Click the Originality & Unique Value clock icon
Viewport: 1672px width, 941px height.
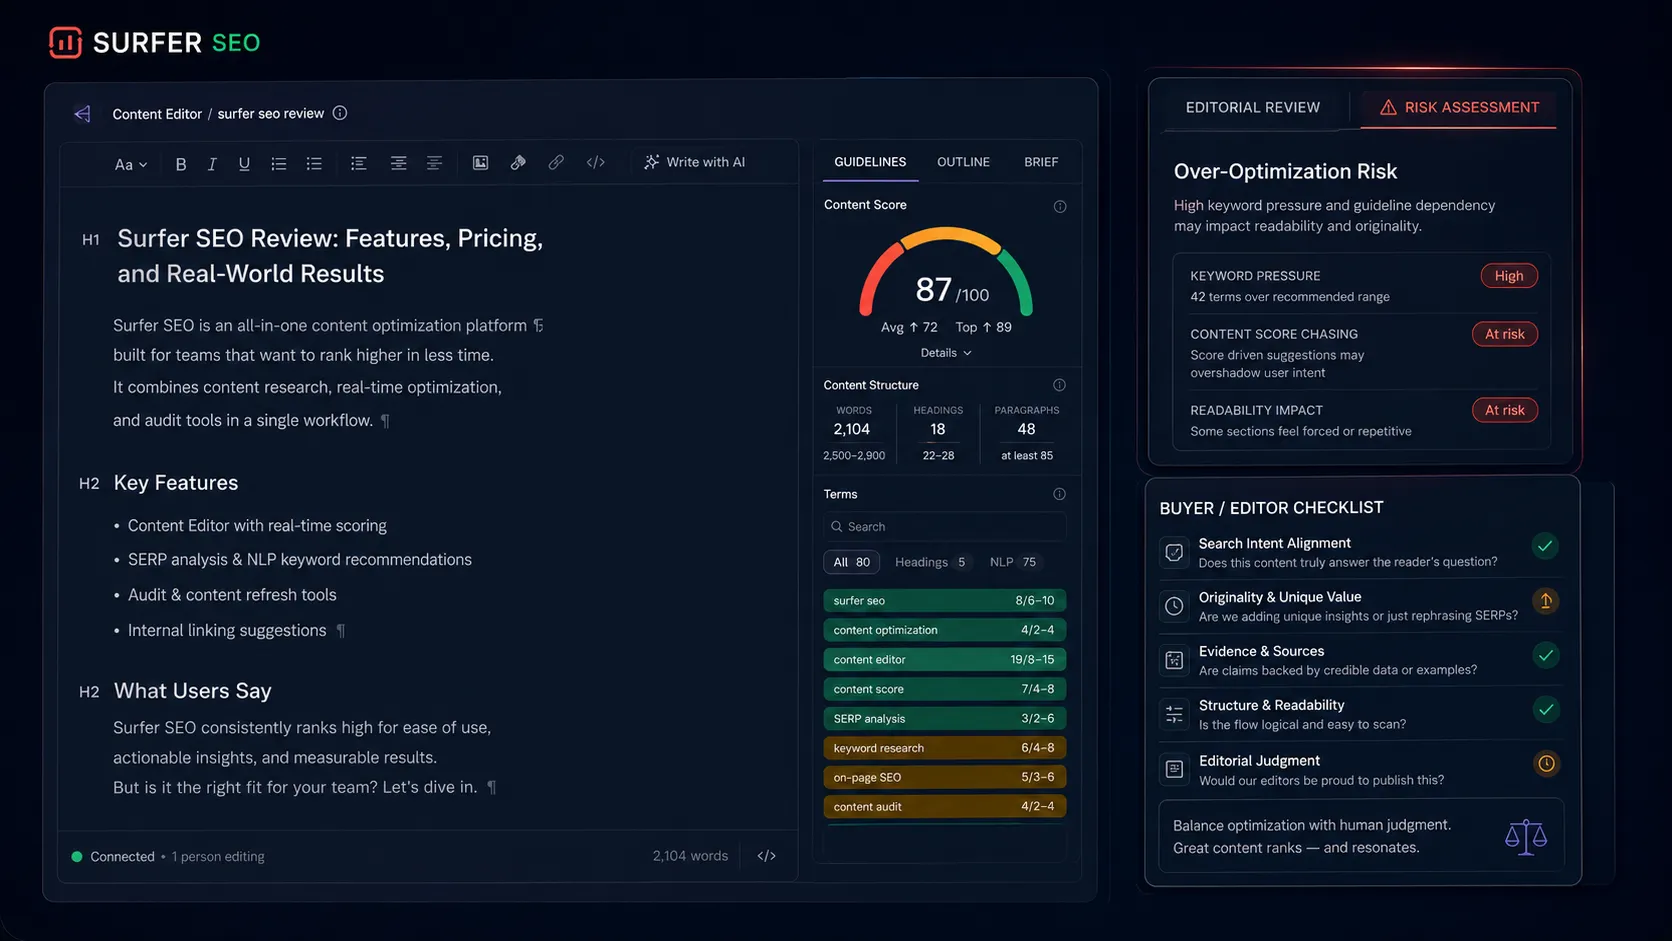tap(1174, 606)
